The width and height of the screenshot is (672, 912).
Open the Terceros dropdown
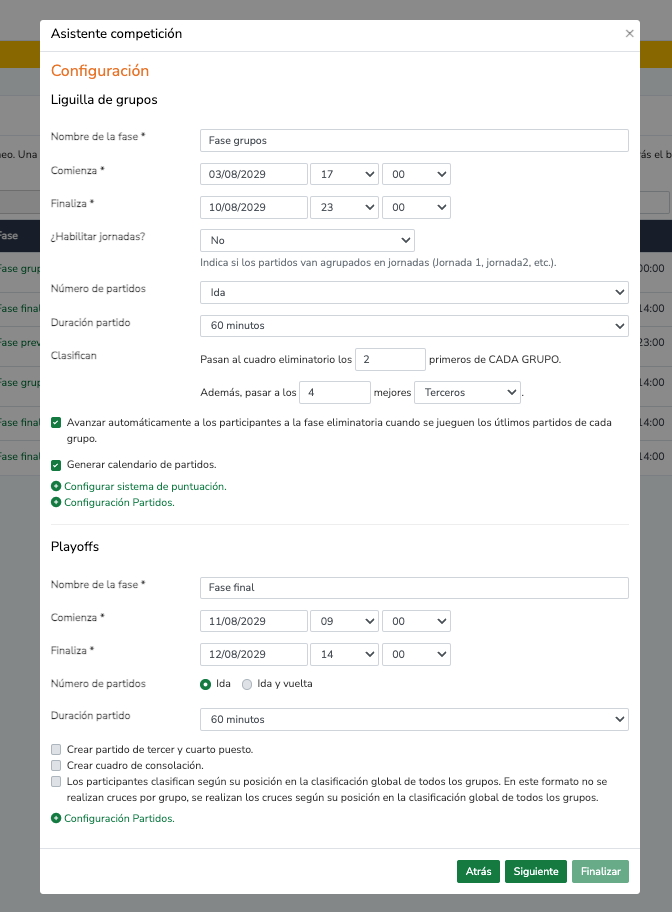468,392
